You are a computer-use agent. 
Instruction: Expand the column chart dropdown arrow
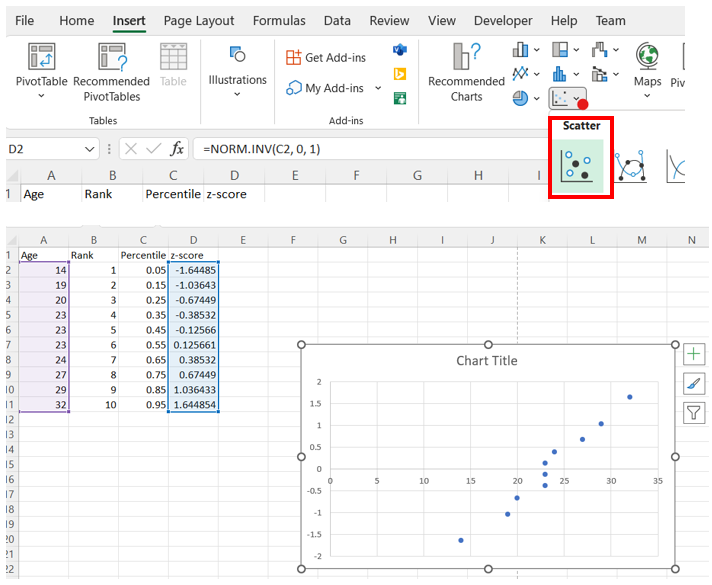(x=537, y=50)
